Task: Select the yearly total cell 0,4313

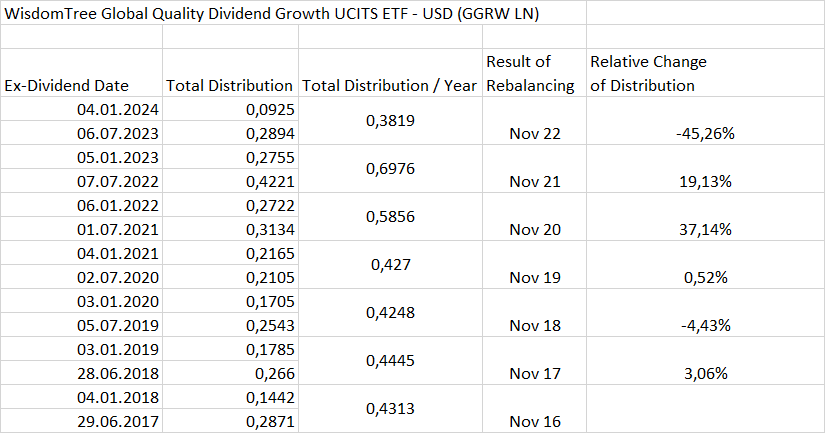Action: [392, 409]
